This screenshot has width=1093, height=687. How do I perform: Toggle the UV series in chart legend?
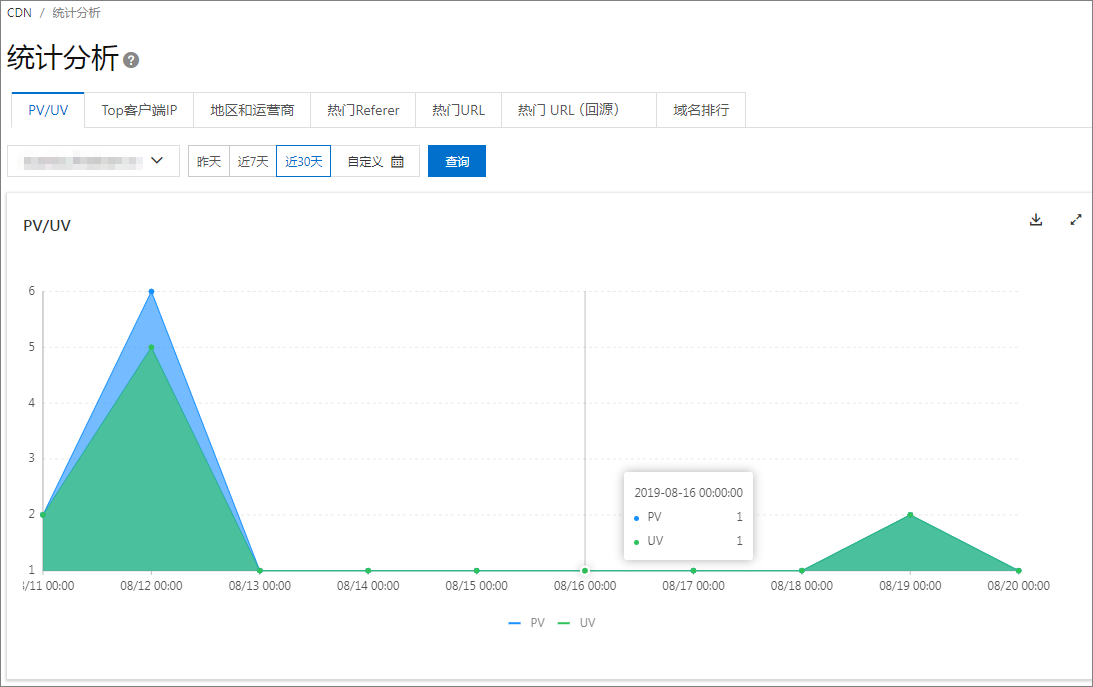[x=577, y=622]
